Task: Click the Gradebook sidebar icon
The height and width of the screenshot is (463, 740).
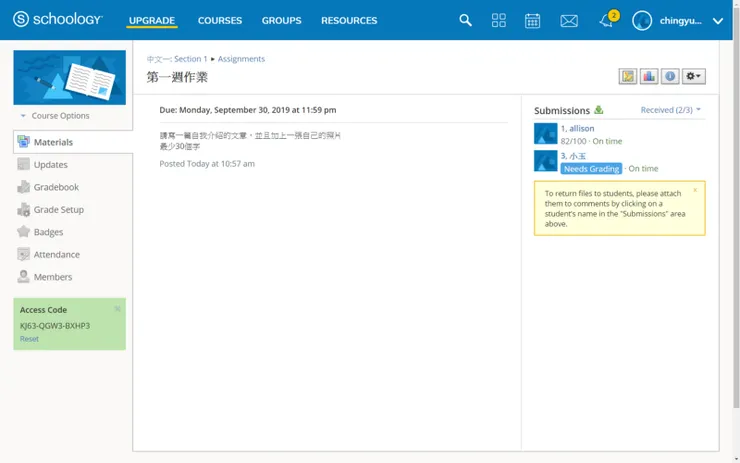Action: point(23,187)
